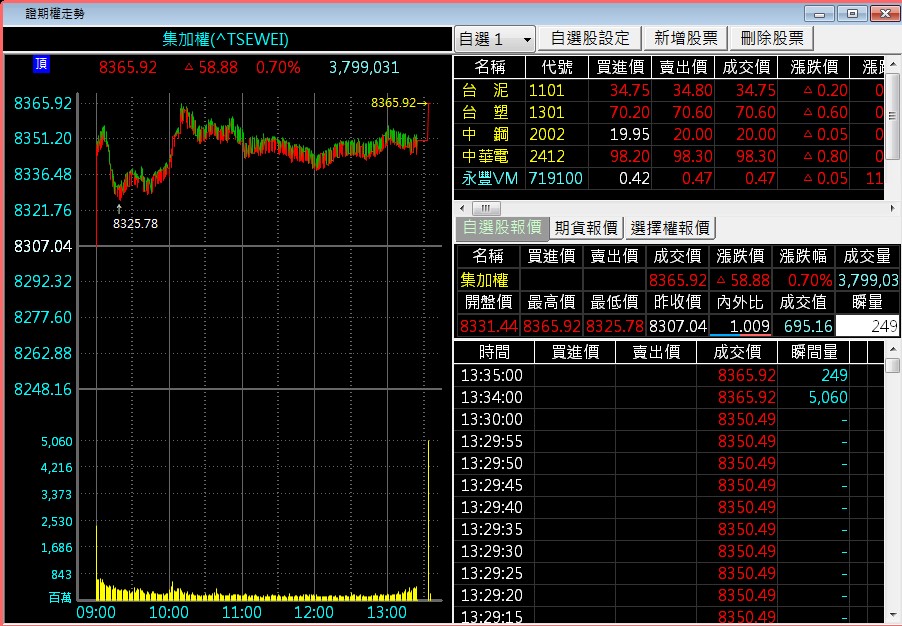Click the 集加權(^TSEWEI) chart title

click(226, 39)
